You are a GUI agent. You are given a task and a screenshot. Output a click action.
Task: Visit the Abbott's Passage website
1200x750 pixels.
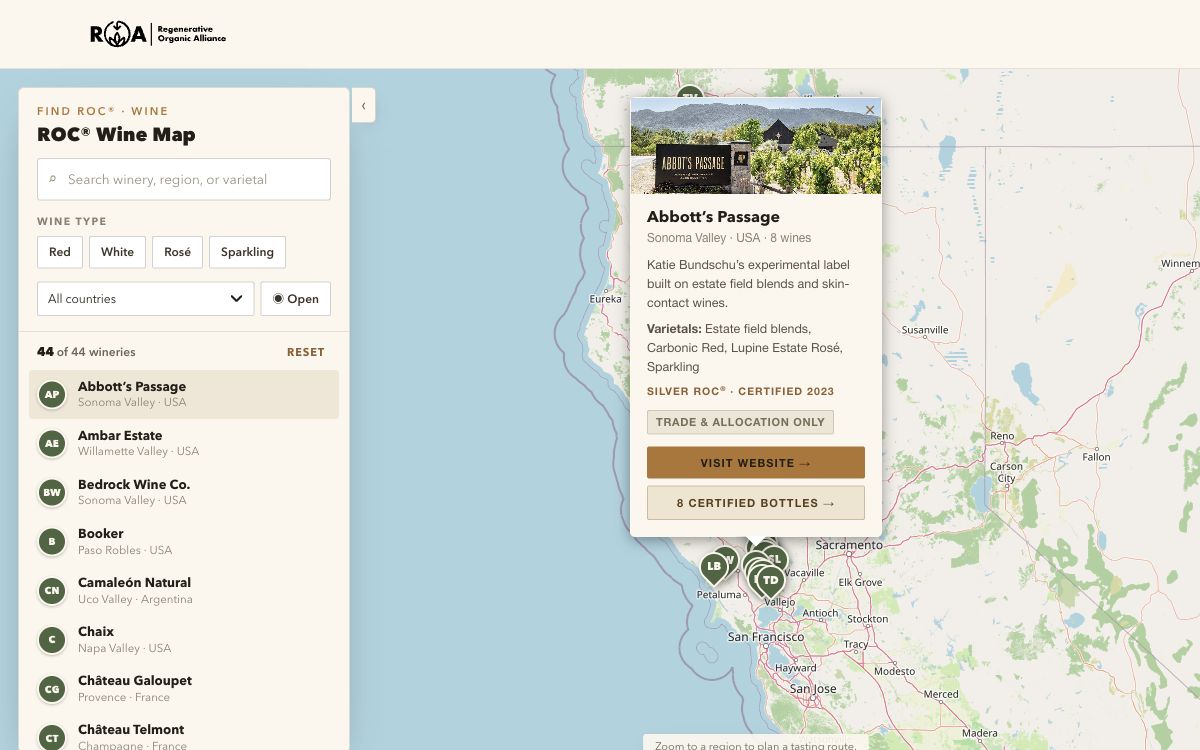pos(756,463)
